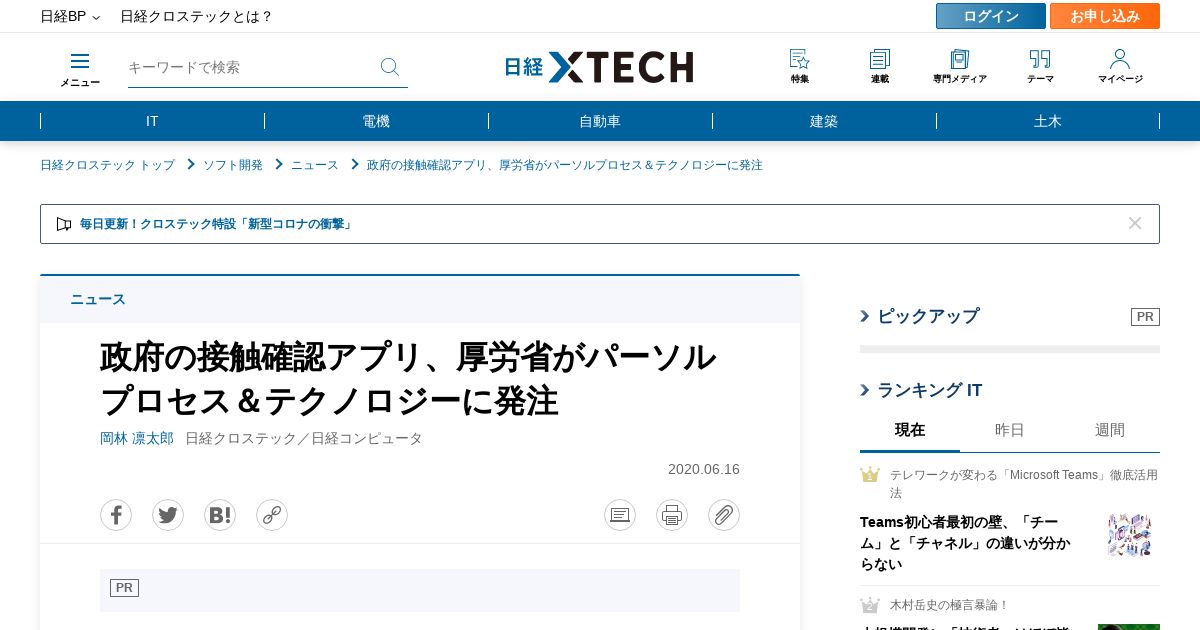Click the ランキング IT heading

[930, 390]
